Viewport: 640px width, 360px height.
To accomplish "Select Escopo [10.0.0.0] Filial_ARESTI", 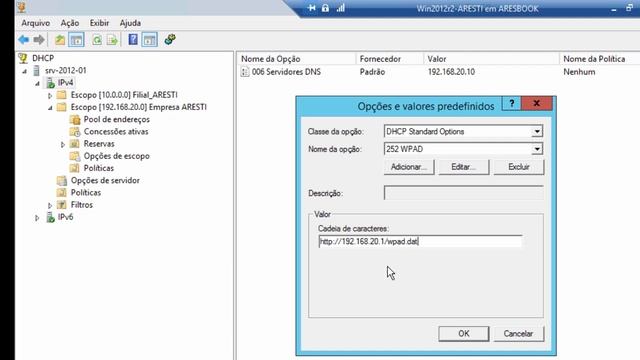I will pyautogui.click(x=124, y=95).
